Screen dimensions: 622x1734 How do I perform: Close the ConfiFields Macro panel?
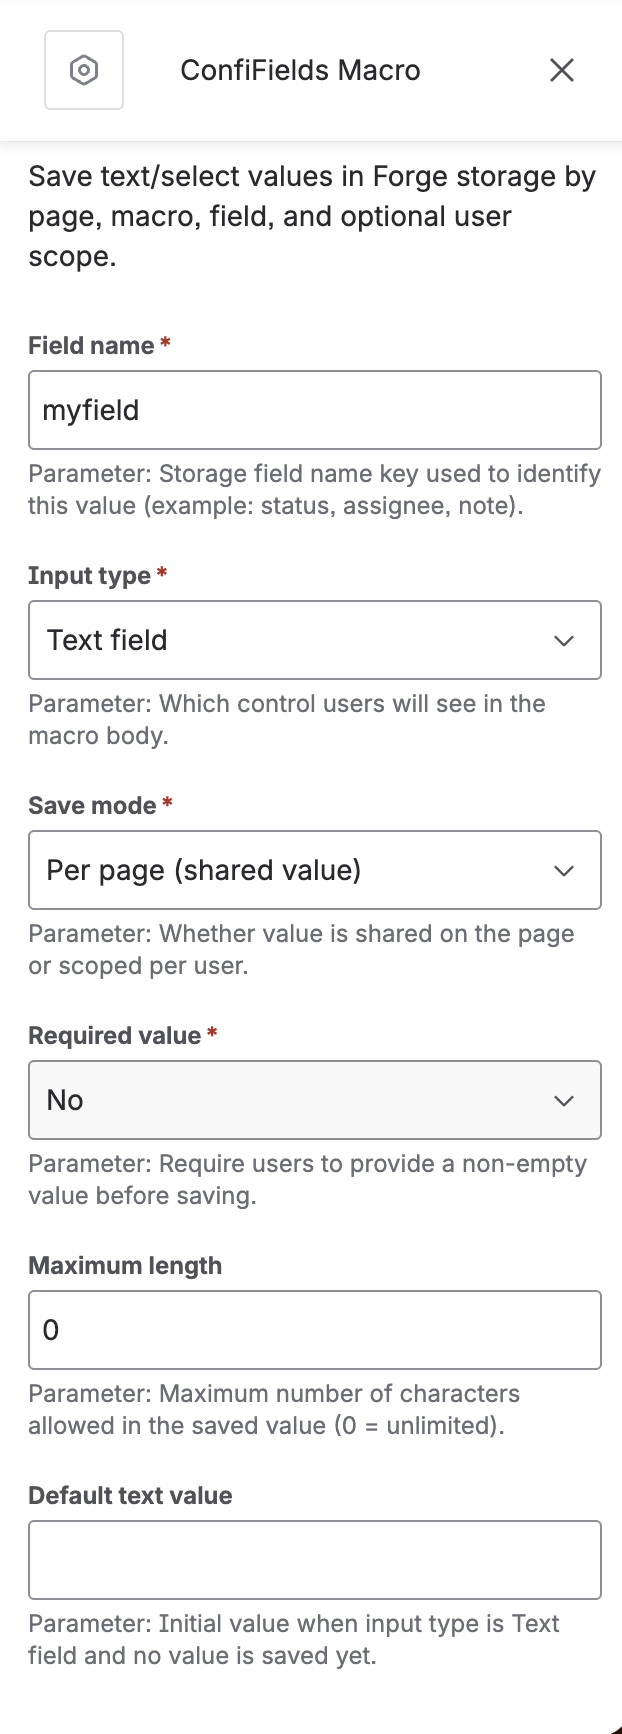click(562, 70)
